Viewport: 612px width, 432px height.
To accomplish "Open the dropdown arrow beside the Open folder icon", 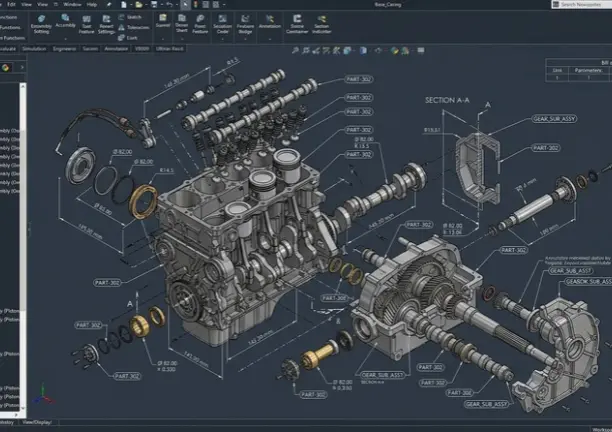I will coord(146,5).
